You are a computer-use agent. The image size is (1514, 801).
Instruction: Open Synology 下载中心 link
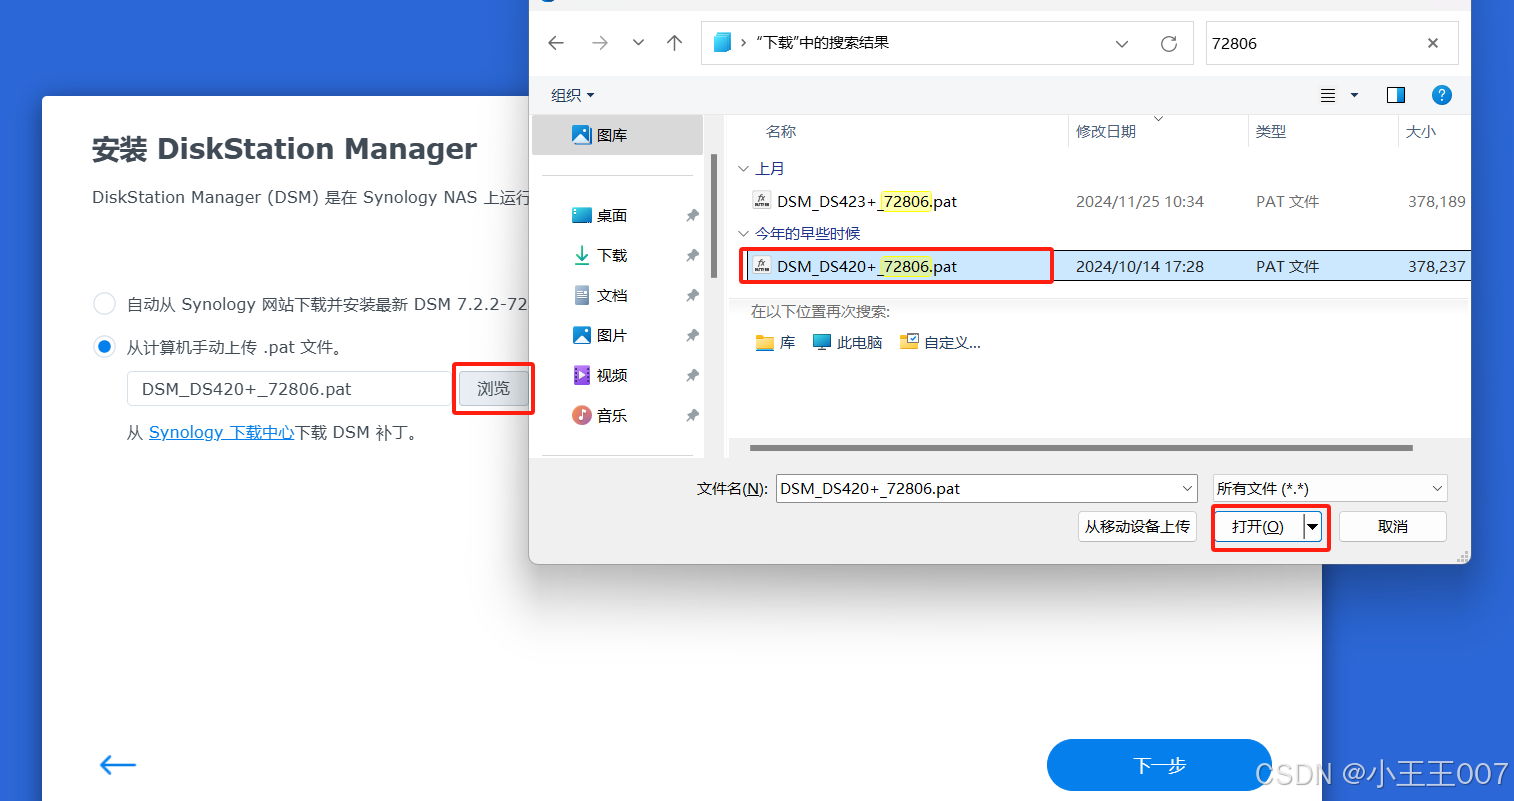(221, 432)
